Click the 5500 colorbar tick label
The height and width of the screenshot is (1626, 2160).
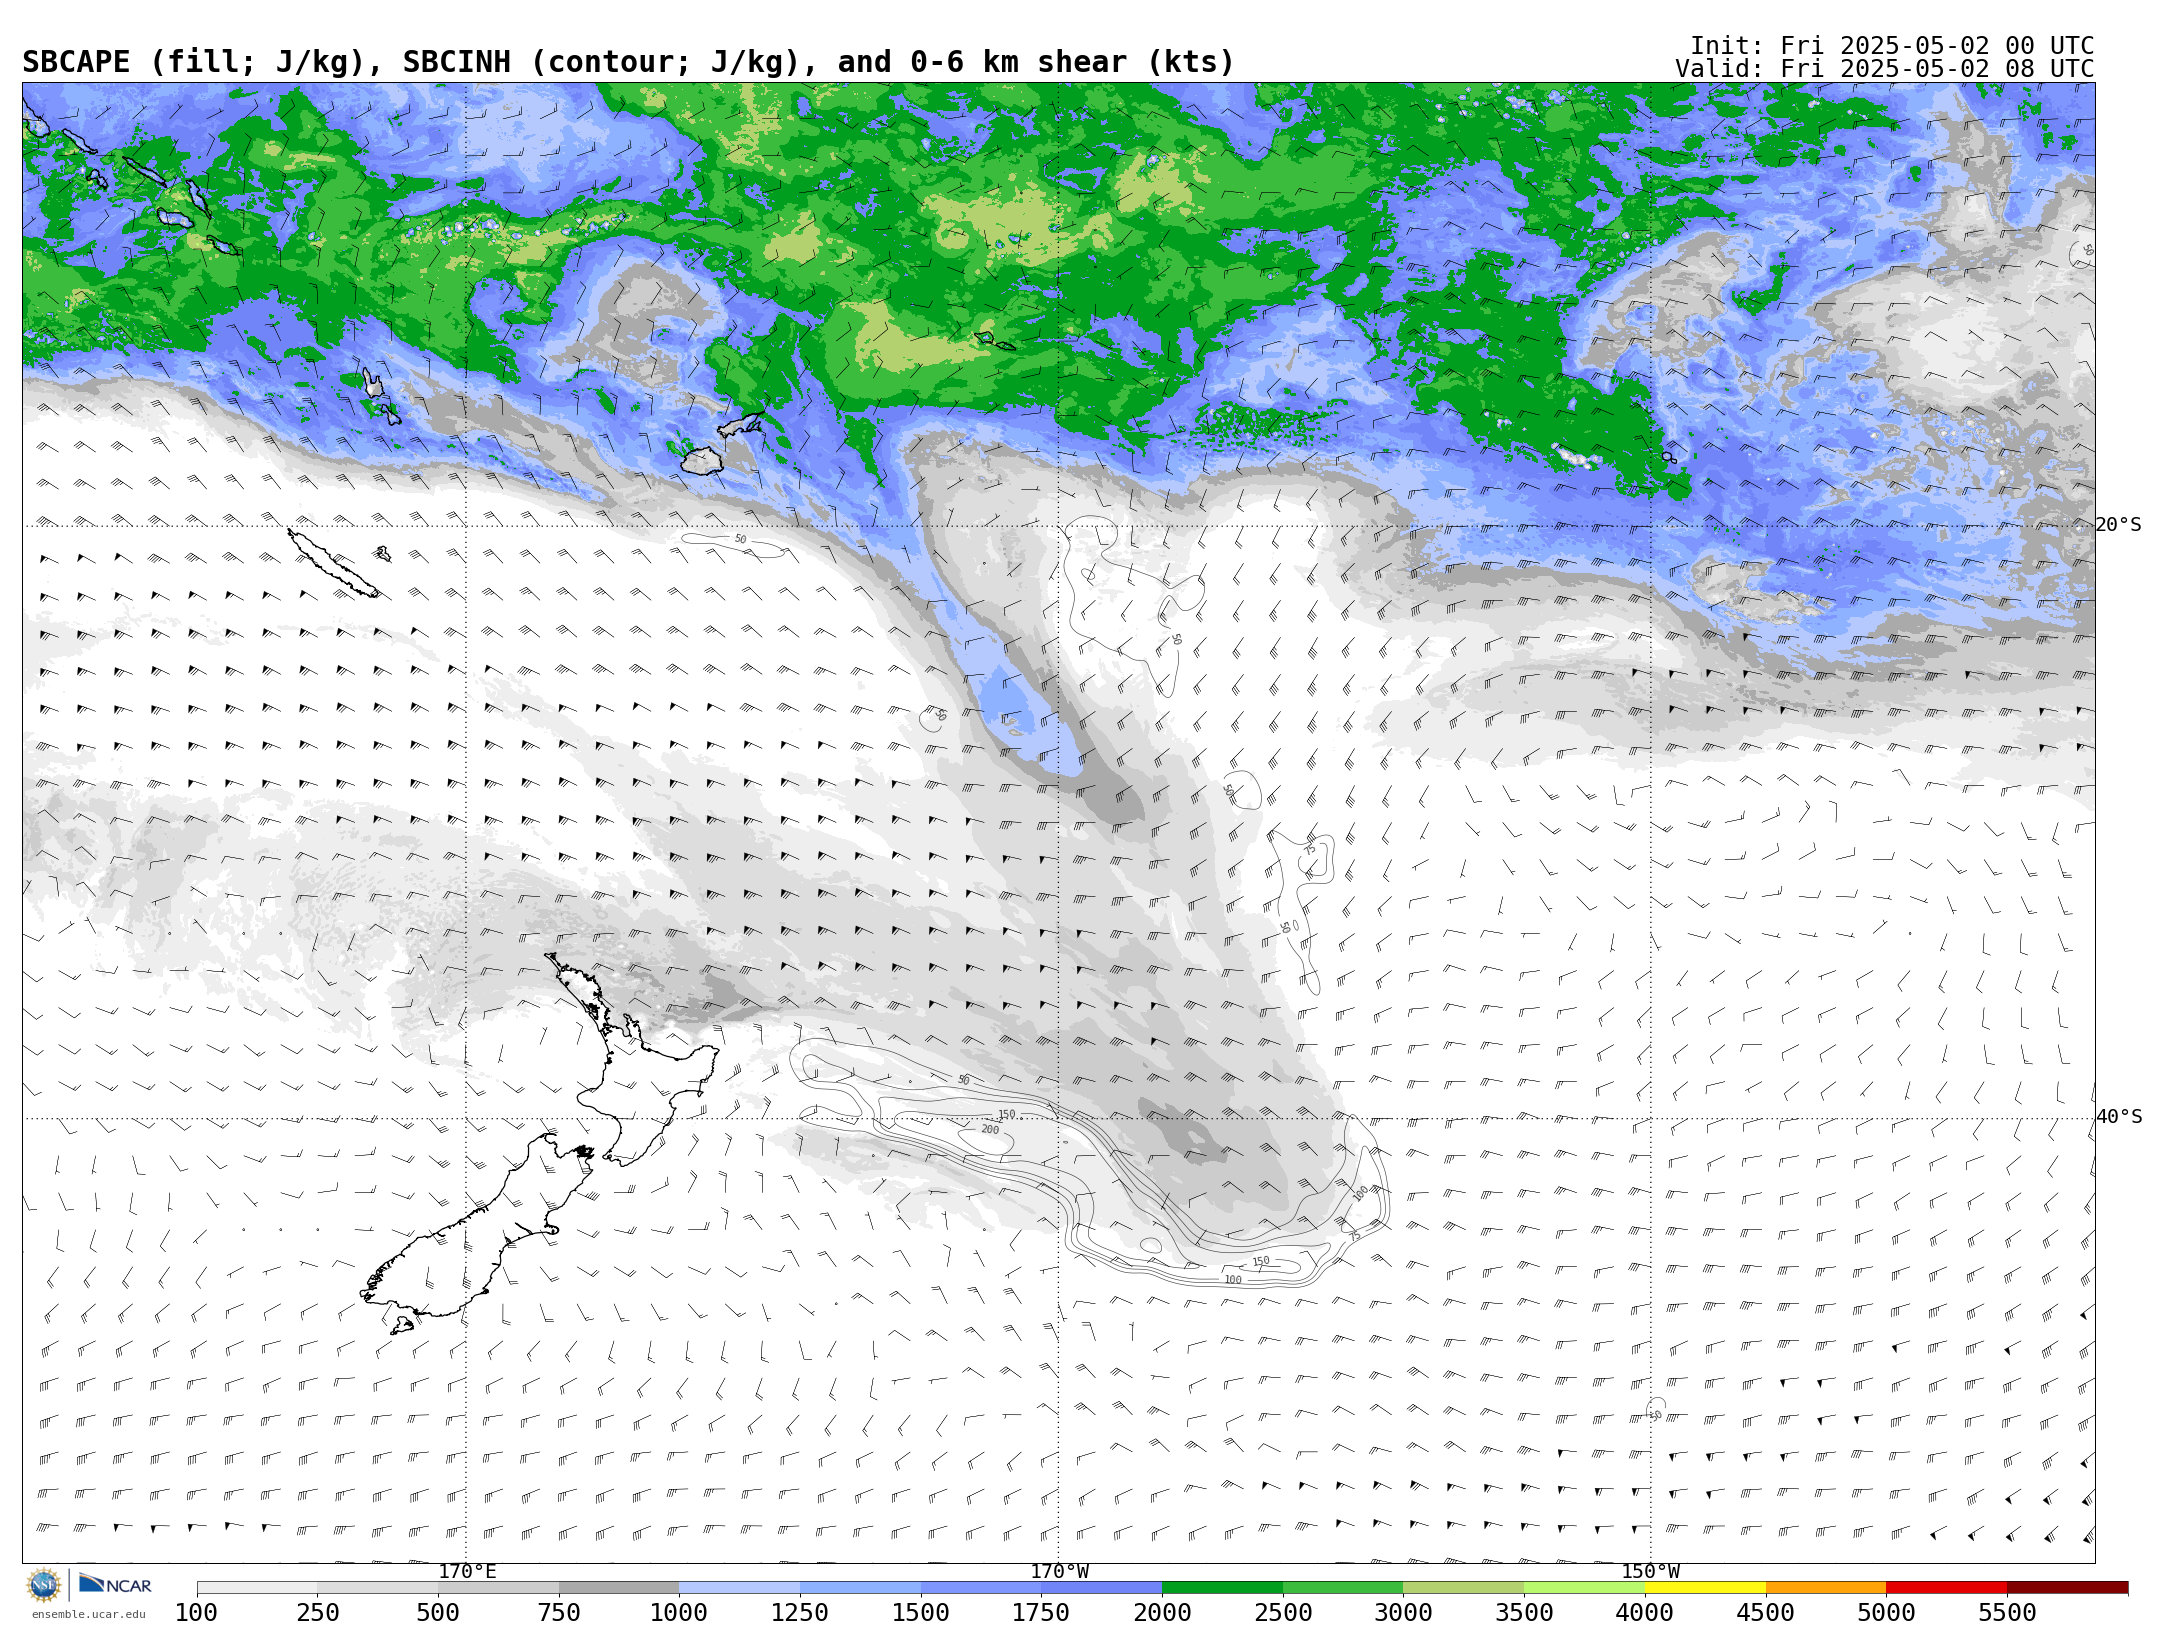coord(2007,1613)
